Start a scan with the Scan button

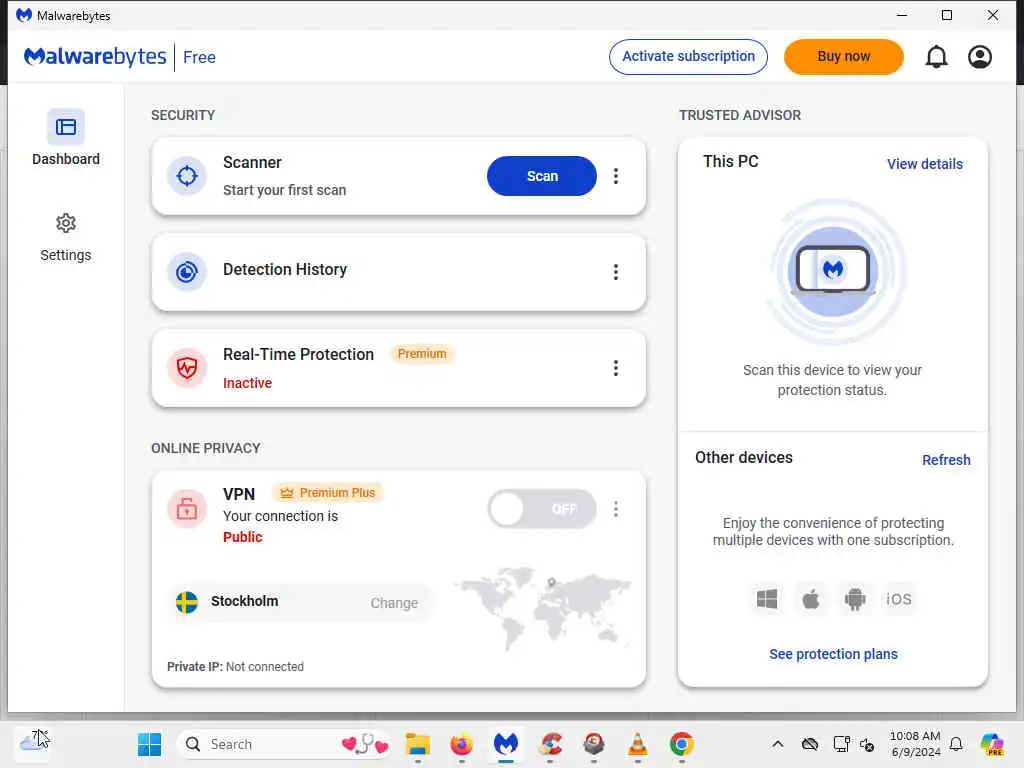click(x=541, y=176)
